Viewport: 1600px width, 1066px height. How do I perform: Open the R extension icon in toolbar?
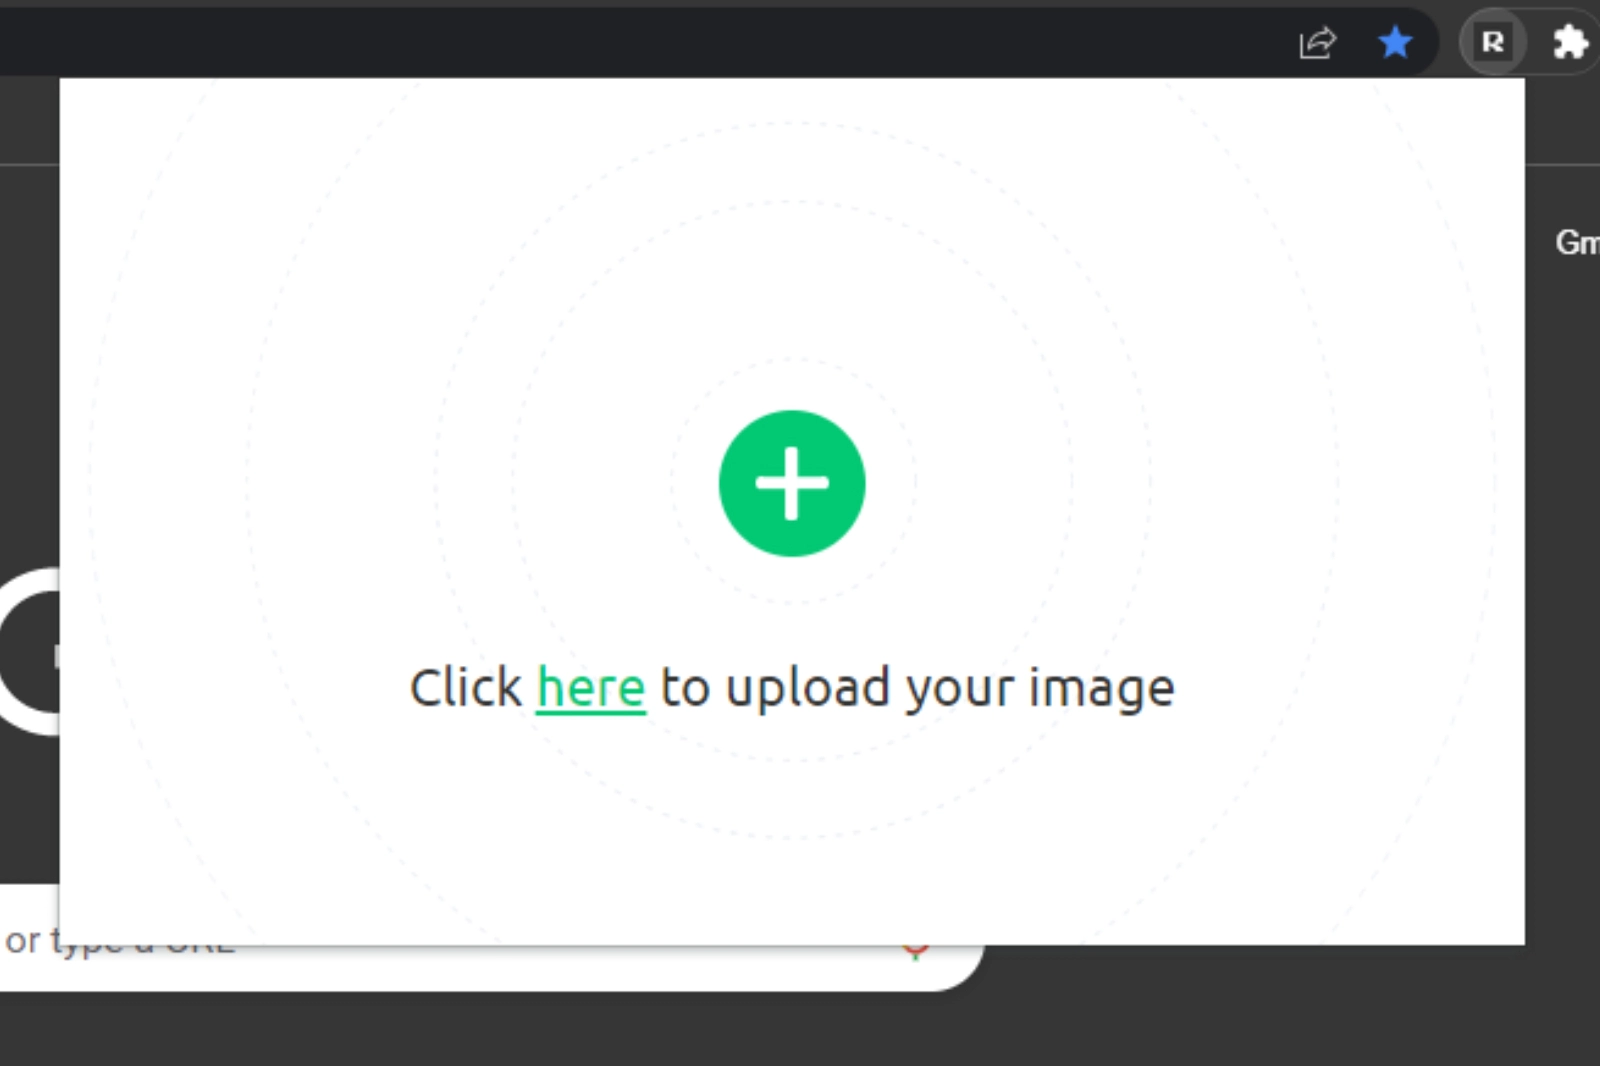(x=1492, y=42)
